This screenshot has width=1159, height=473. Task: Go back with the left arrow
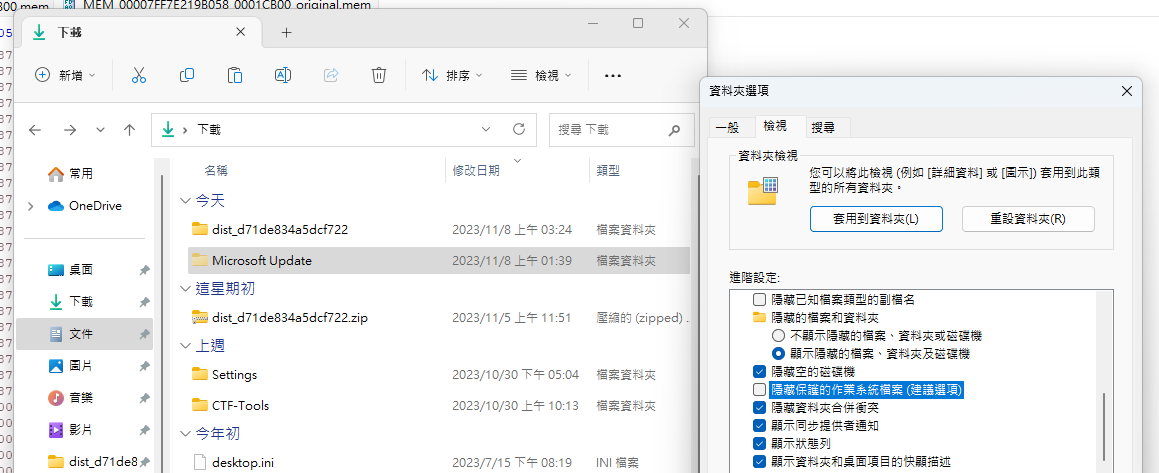[x=35, y=130]
